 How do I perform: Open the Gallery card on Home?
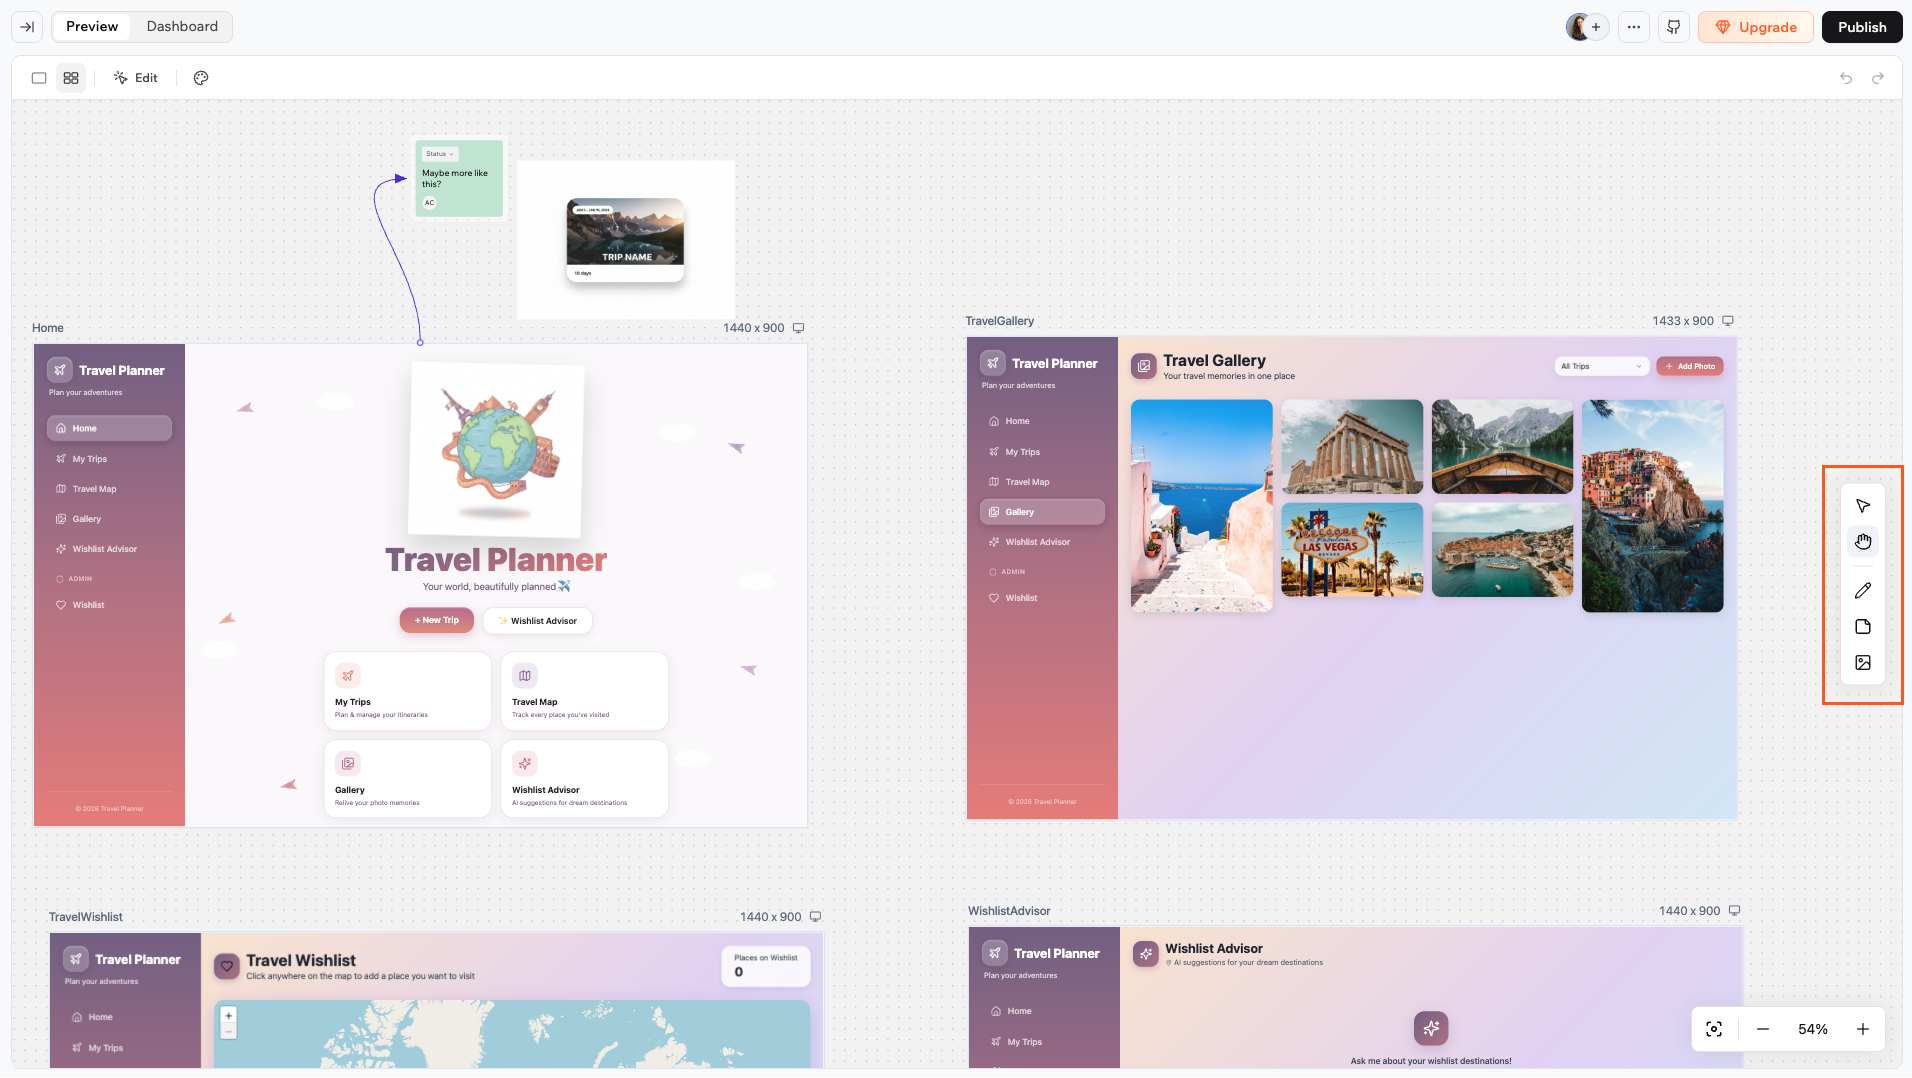407,779
